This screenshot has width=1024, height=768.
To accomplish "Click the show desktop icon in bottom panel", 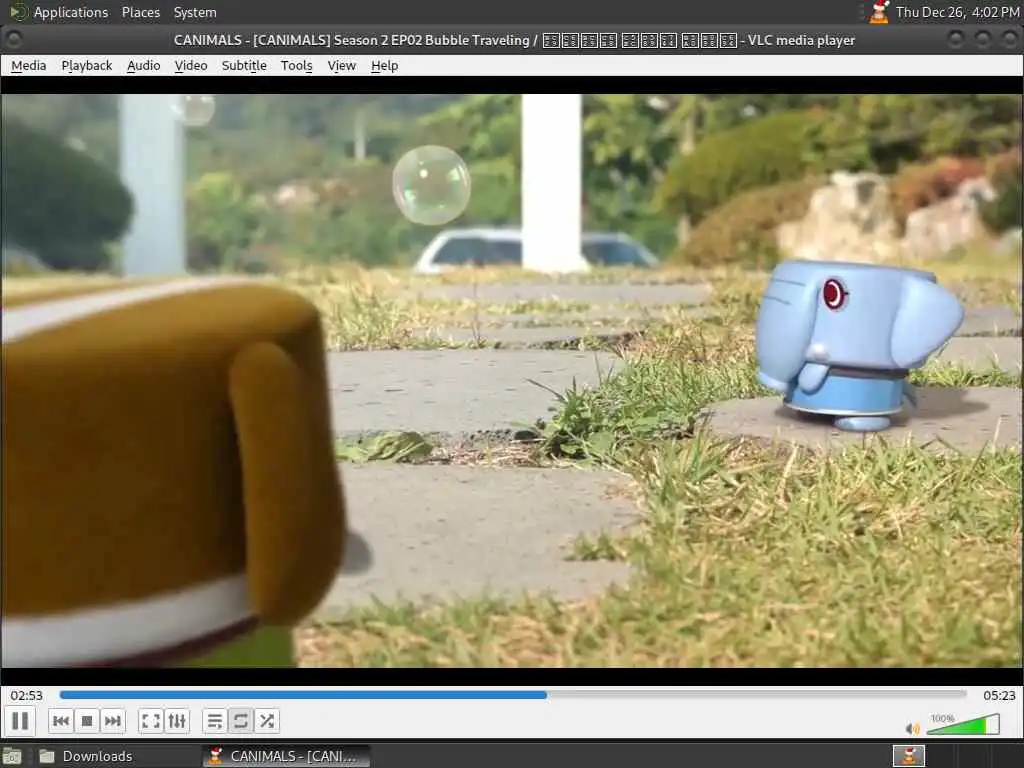I will click(x=12, y=756).
